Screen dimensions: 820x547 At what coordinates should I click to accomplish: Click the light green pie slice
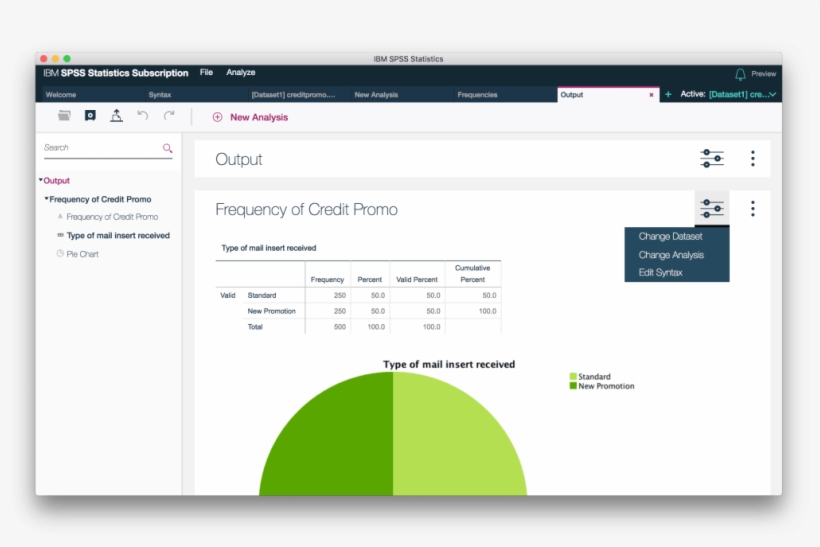click(450, 445)
